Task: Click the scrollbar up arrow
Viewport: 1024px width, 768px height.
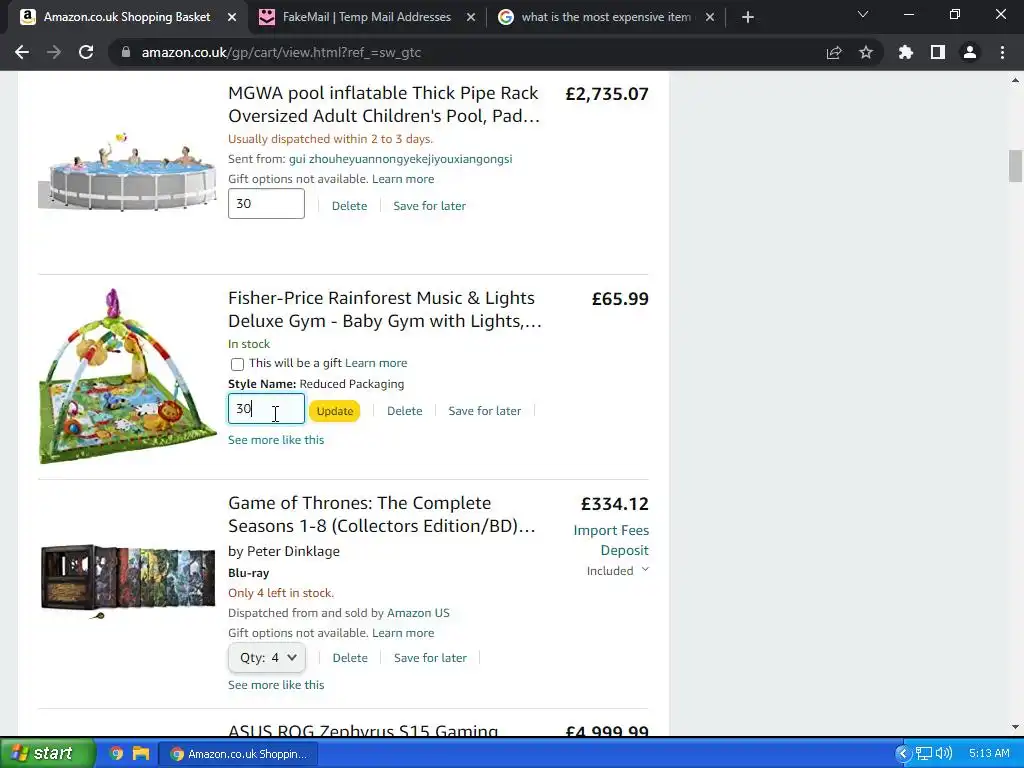Action: point(1015,80)
